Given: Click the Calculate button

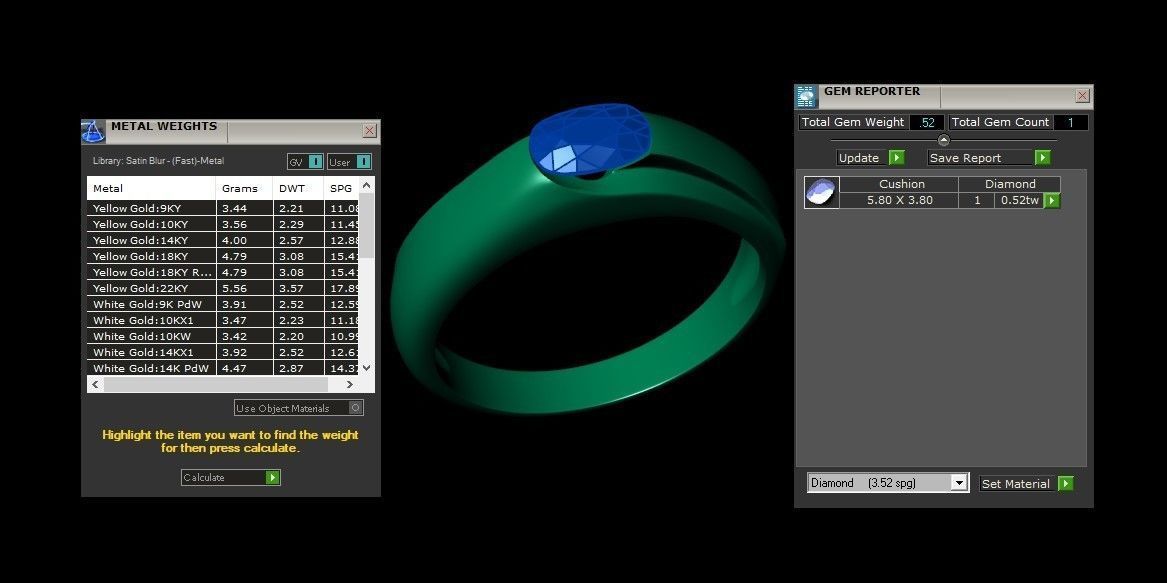Looking at the screenshot, I should (231, 477).
